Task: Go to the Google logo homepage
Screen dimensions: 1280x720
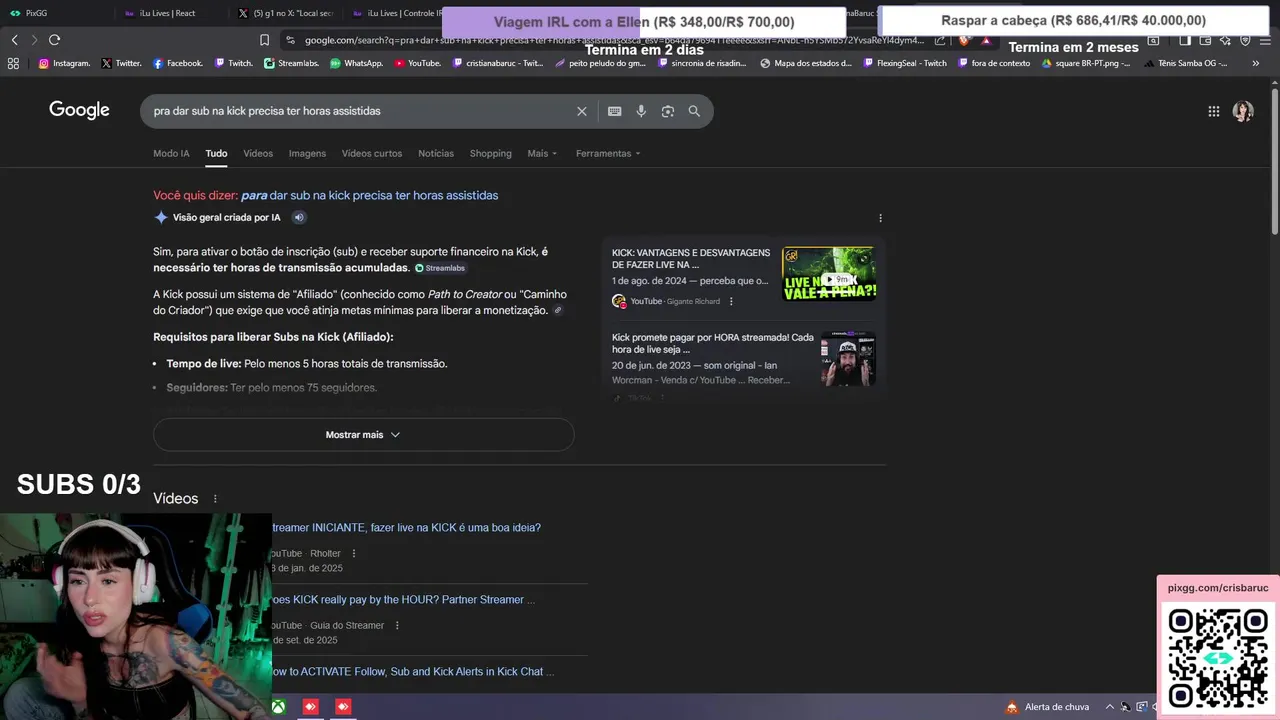Action: pos(79,110)
